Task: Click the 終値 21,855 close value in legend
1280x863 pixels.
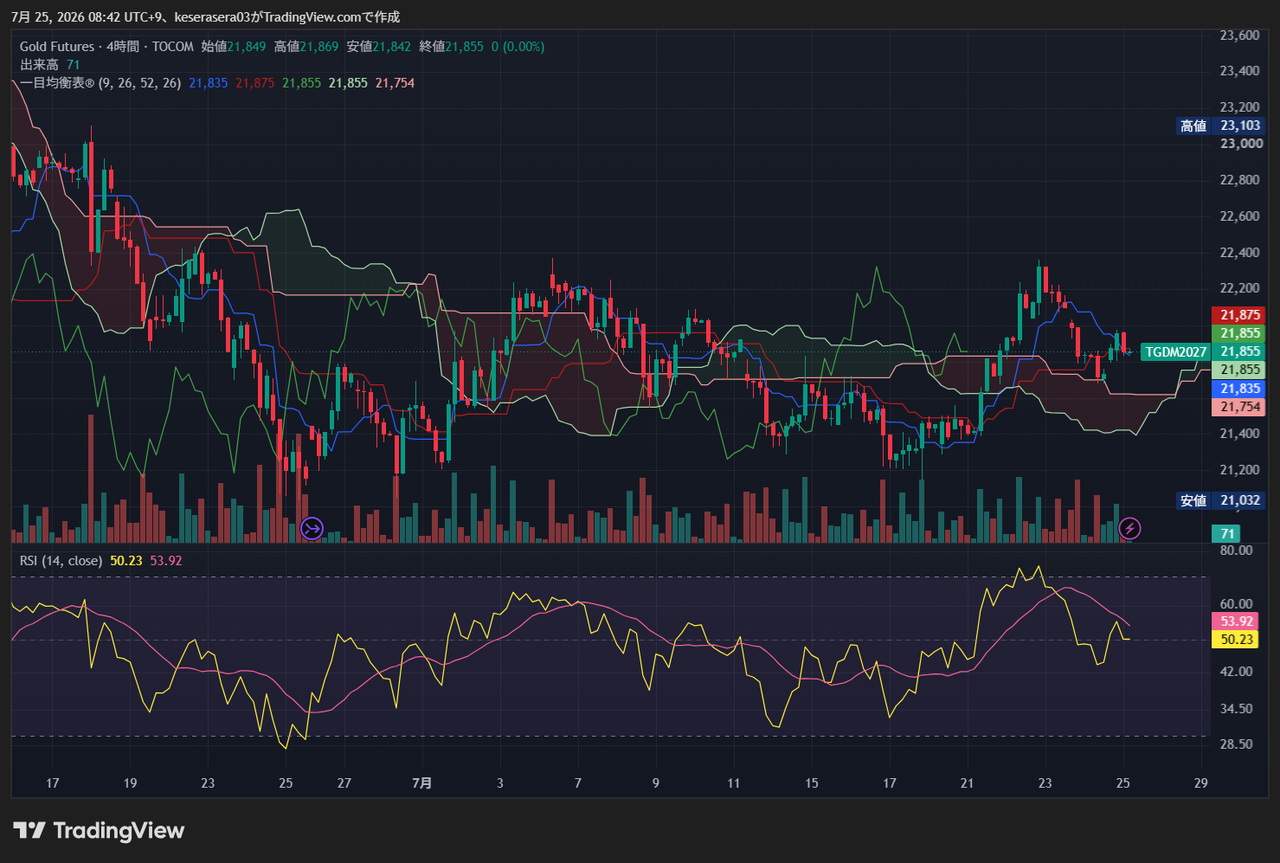Action: (452, 46)
